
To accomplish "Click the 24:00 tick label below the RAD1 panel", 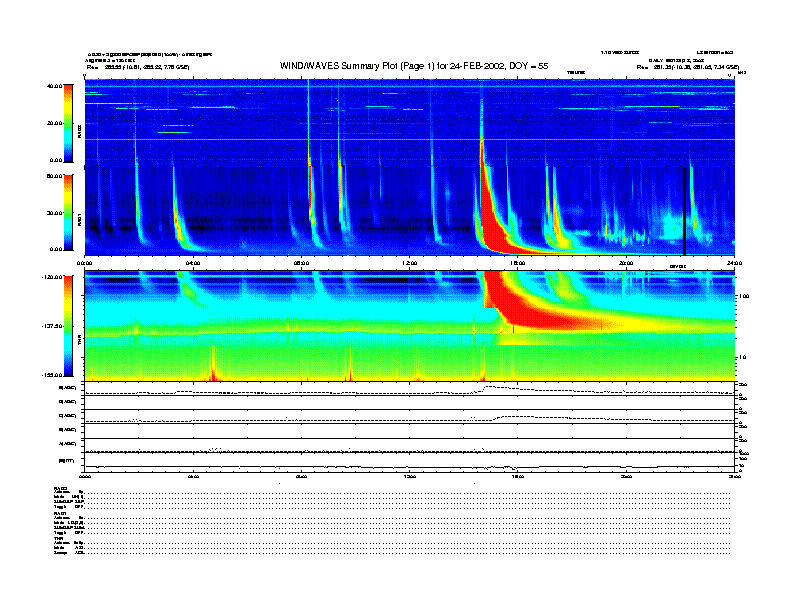I will click(x=734, y=263).
